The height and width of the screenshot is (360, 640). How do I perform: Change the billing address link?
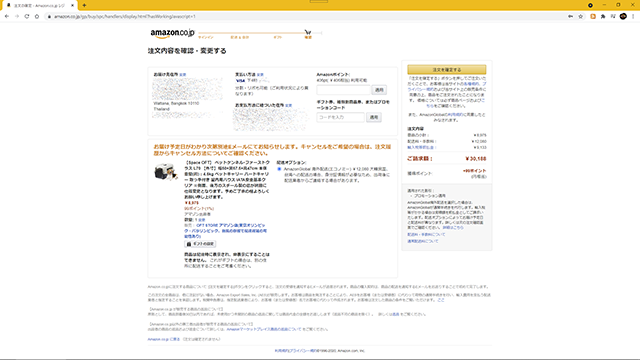(289, 105)
